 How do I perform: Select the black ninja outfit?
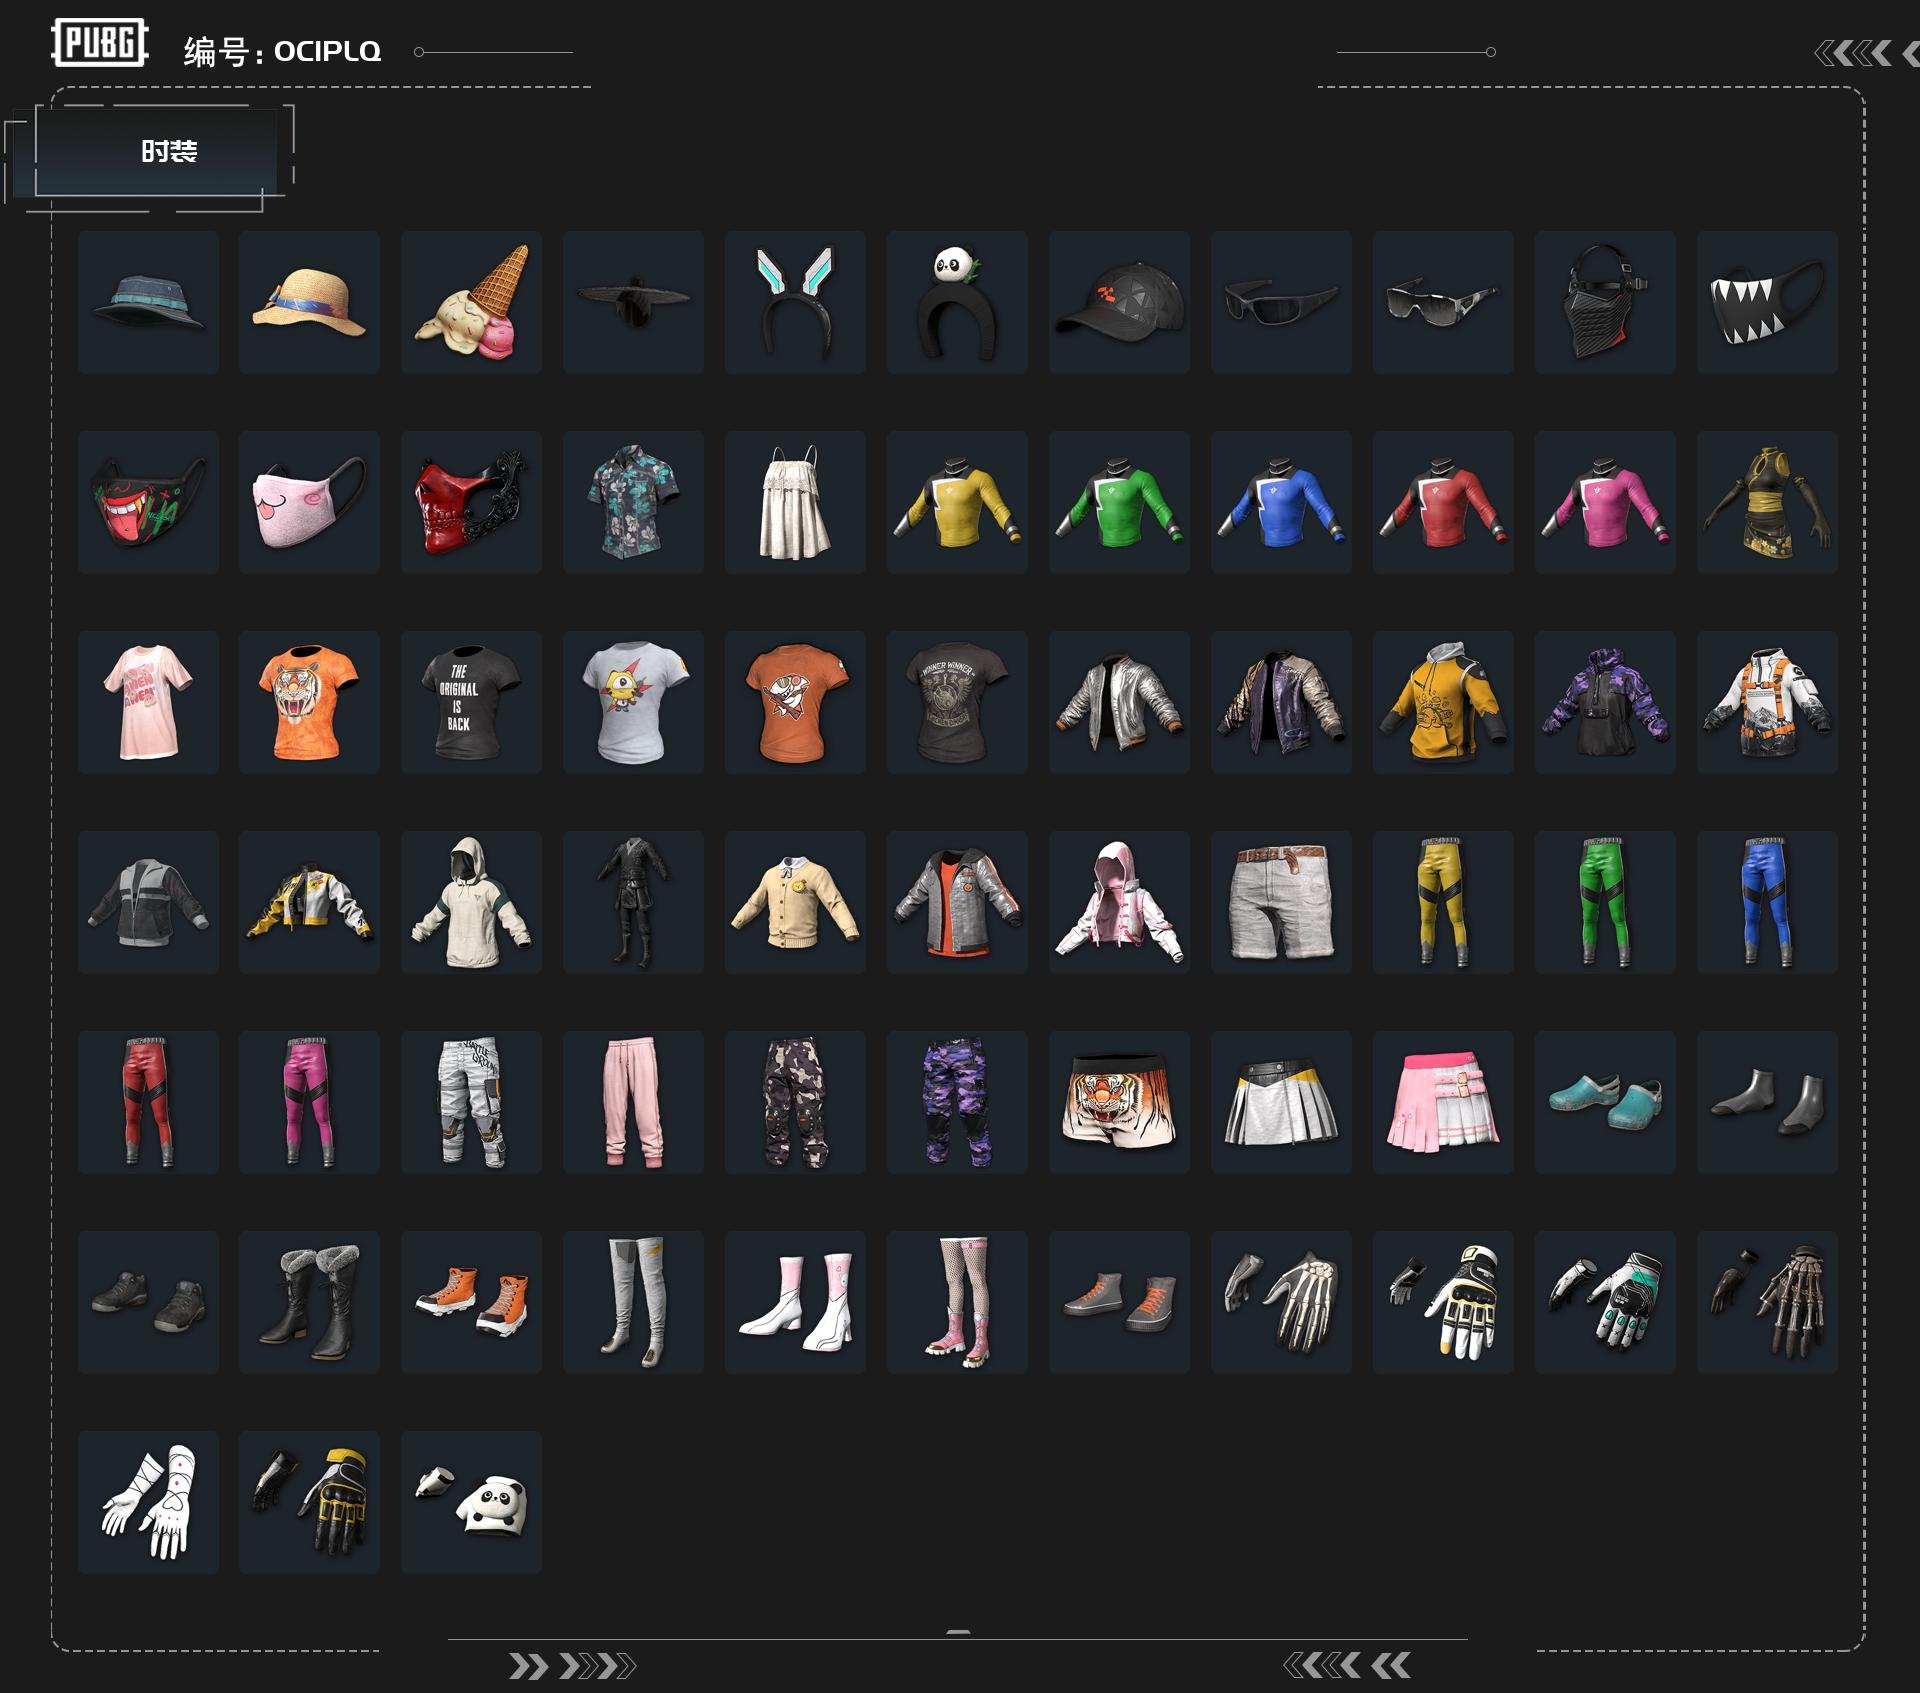[633, 902]
